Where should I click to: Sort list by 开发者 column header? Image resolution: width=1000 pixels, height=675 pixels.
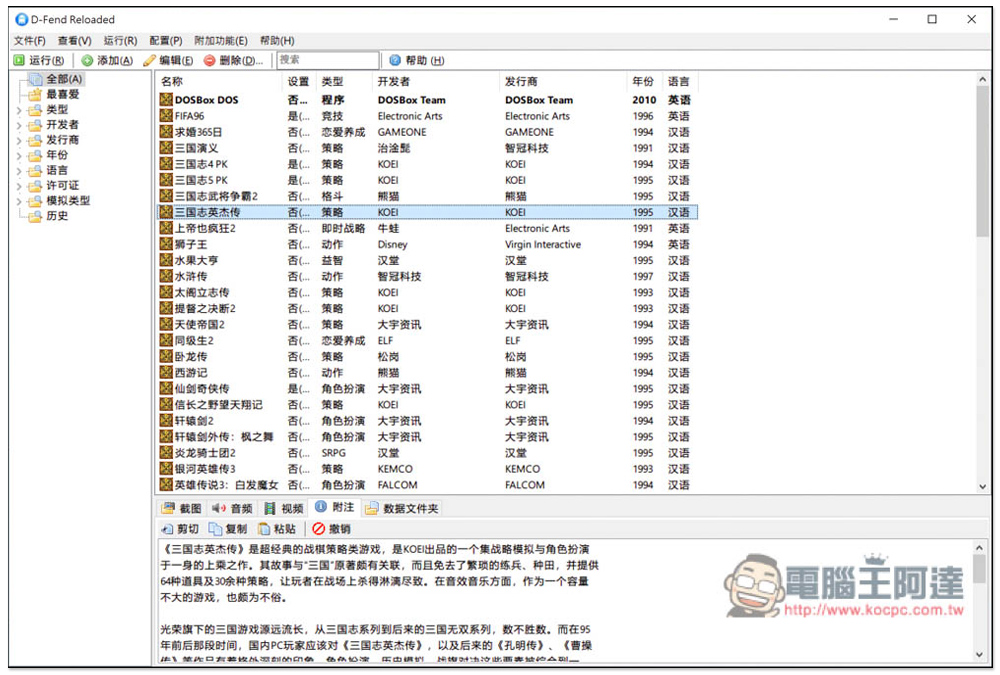(x=393, y=81)
